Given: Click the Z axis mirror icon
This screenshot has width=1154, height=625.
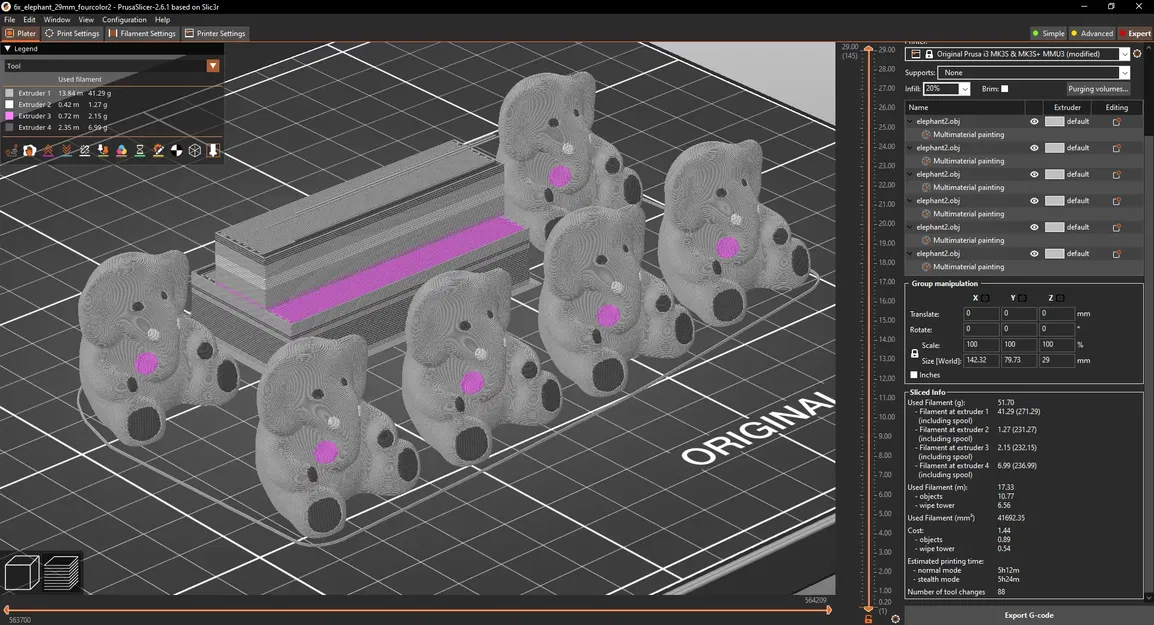Looking at the screenshot, I should (1061, 298).
